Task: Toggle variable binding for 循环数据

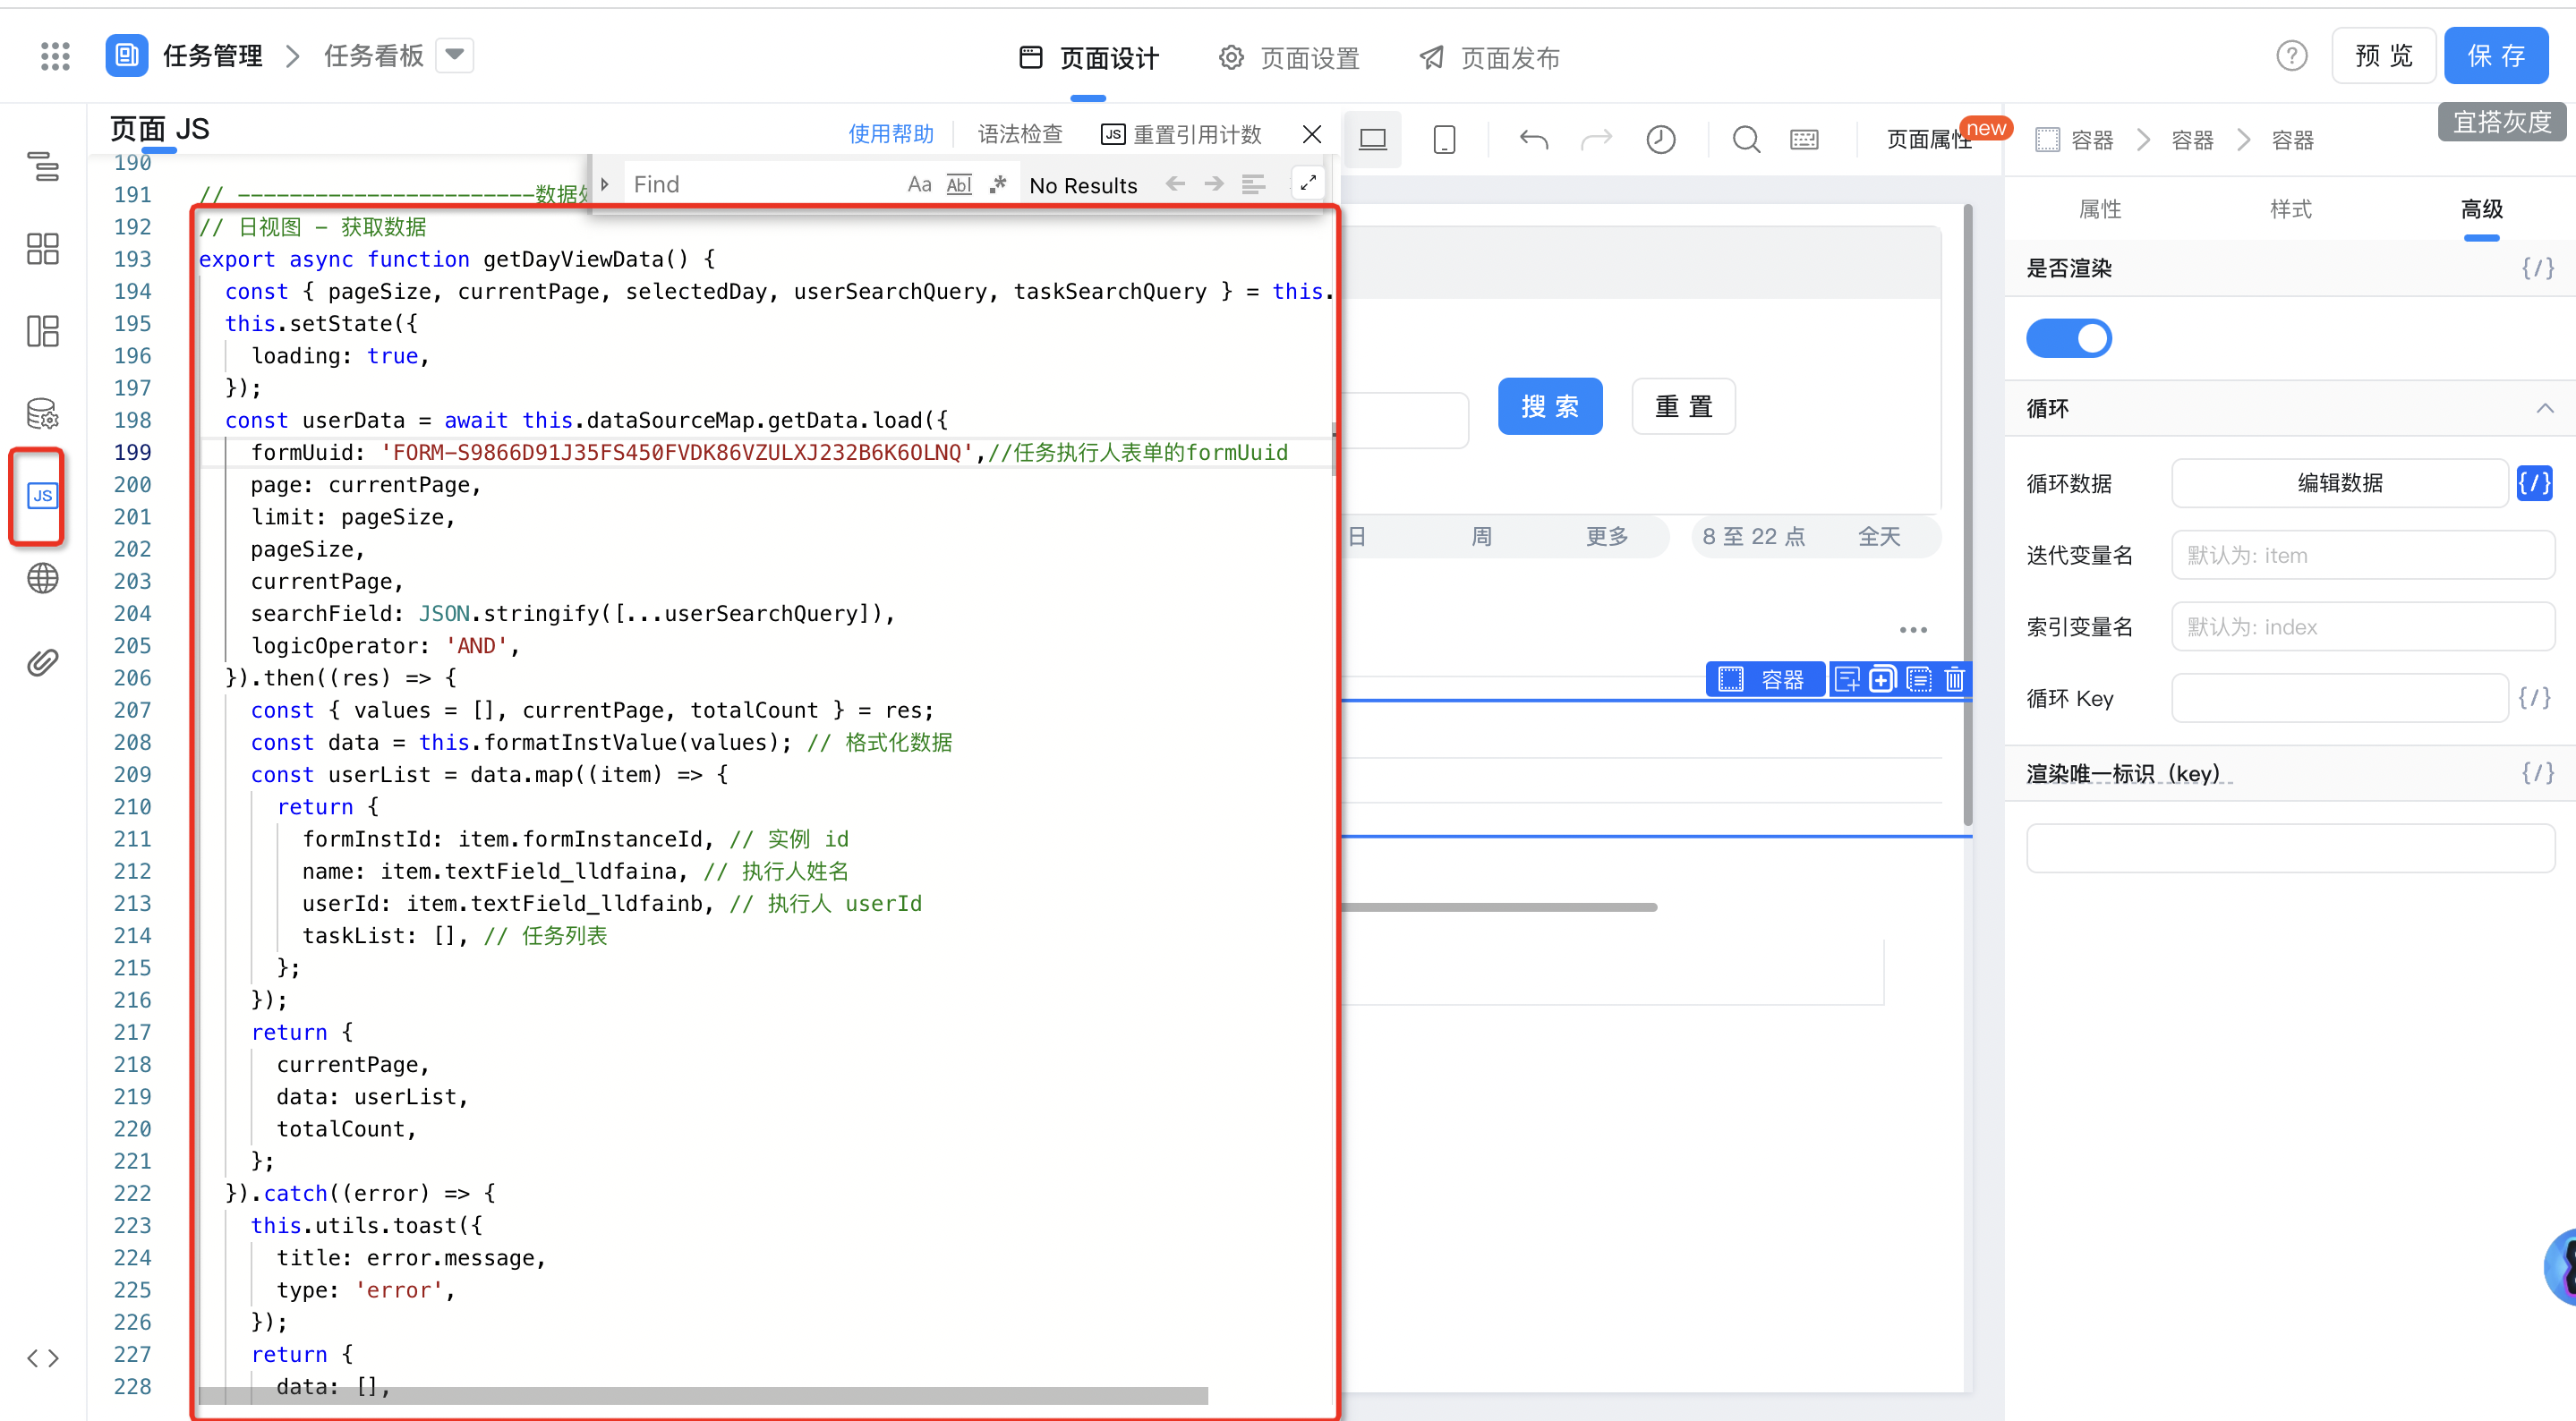Action: (x=2535, y=484)
